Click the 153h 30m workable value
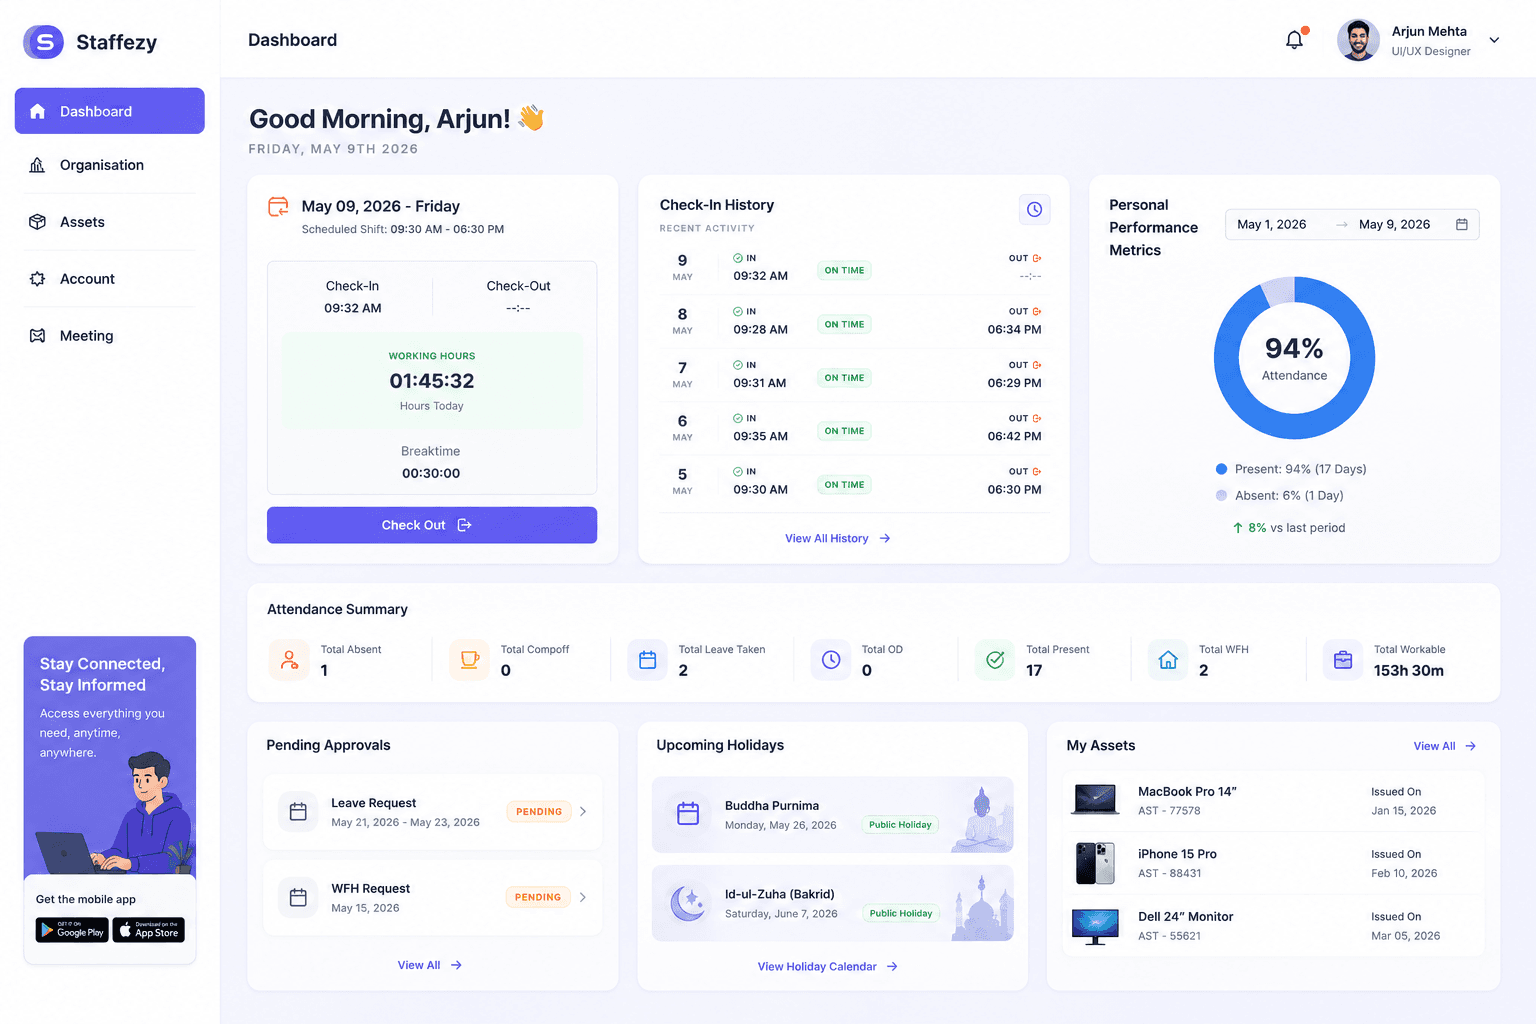 (x=1408, y=671)
